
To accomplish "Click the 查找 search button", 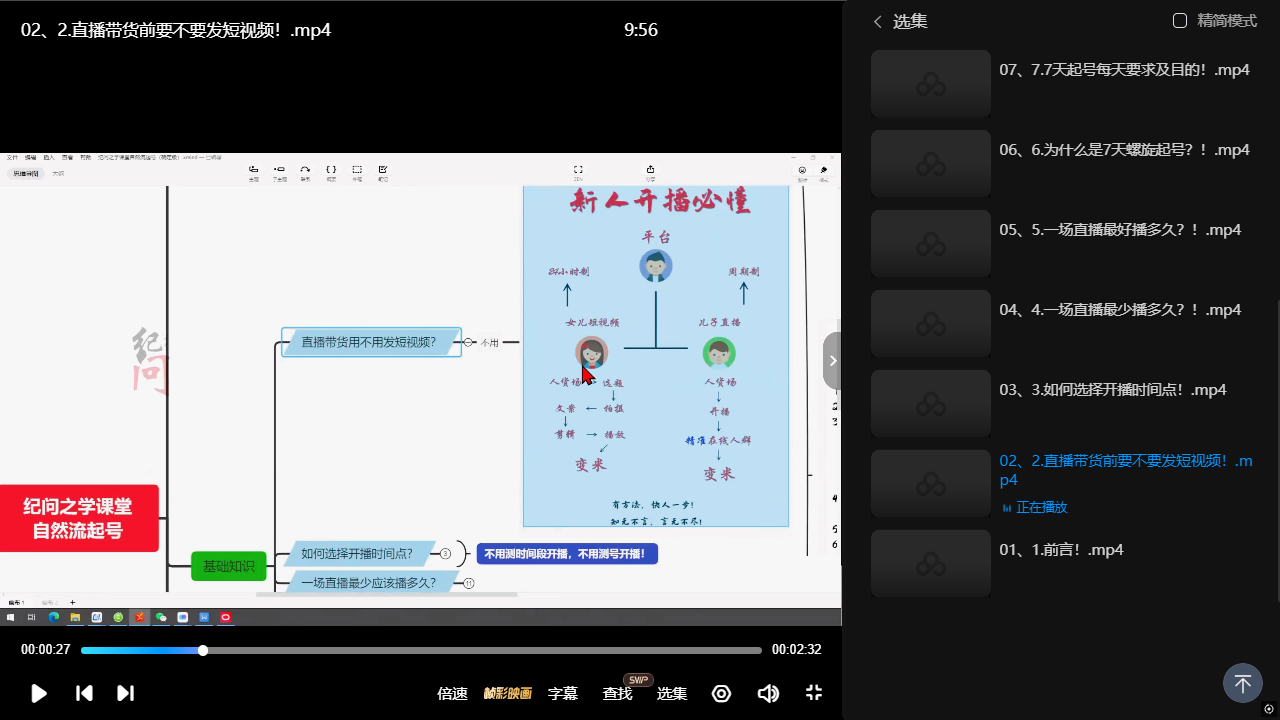I will pos(617,693).
